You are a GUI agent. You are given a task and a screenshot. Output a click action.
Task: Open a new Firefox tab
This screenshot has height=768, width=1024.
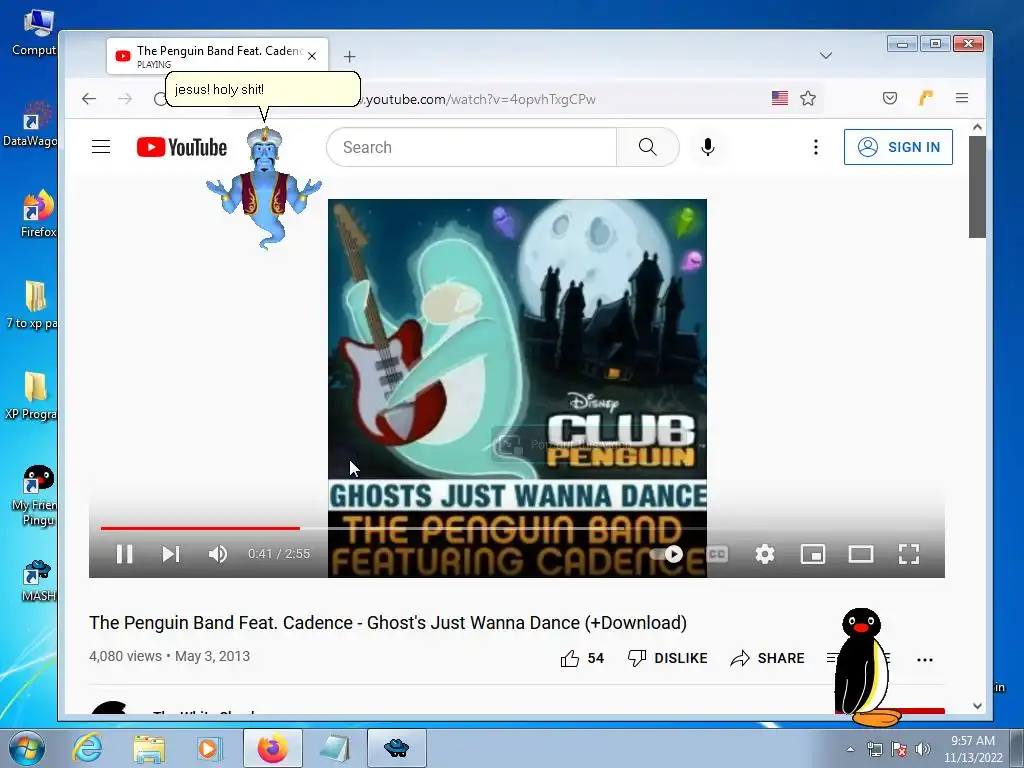tap(349, 56)
